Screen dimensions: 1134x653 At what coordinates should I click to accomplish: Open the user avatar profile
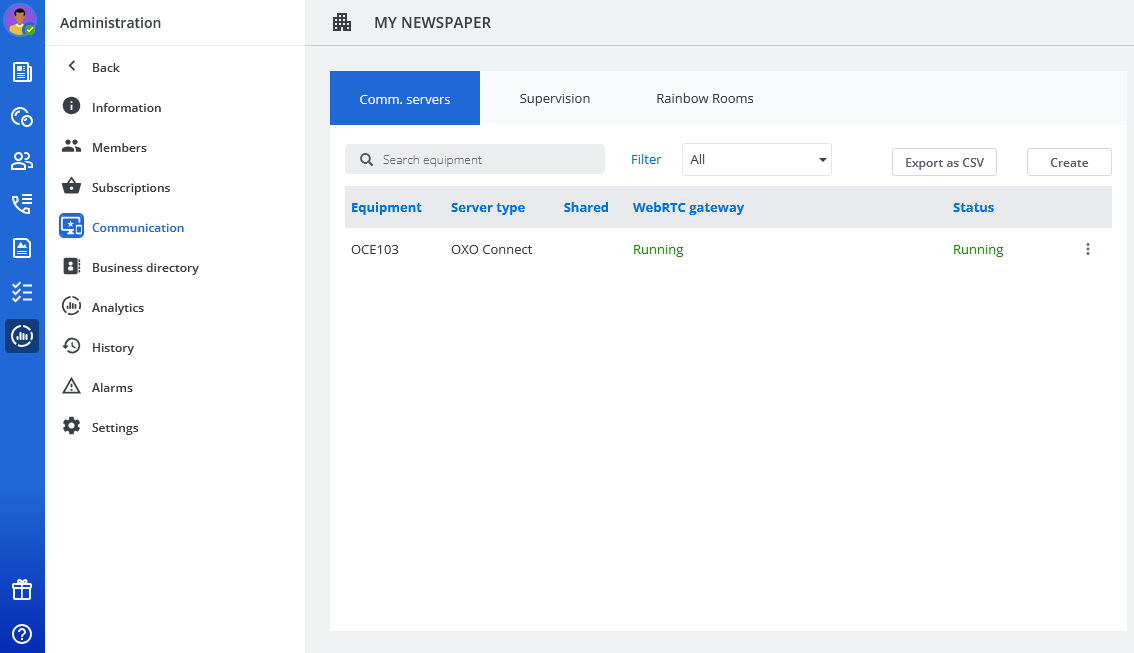pyautogui.click(x=20, y=20)
